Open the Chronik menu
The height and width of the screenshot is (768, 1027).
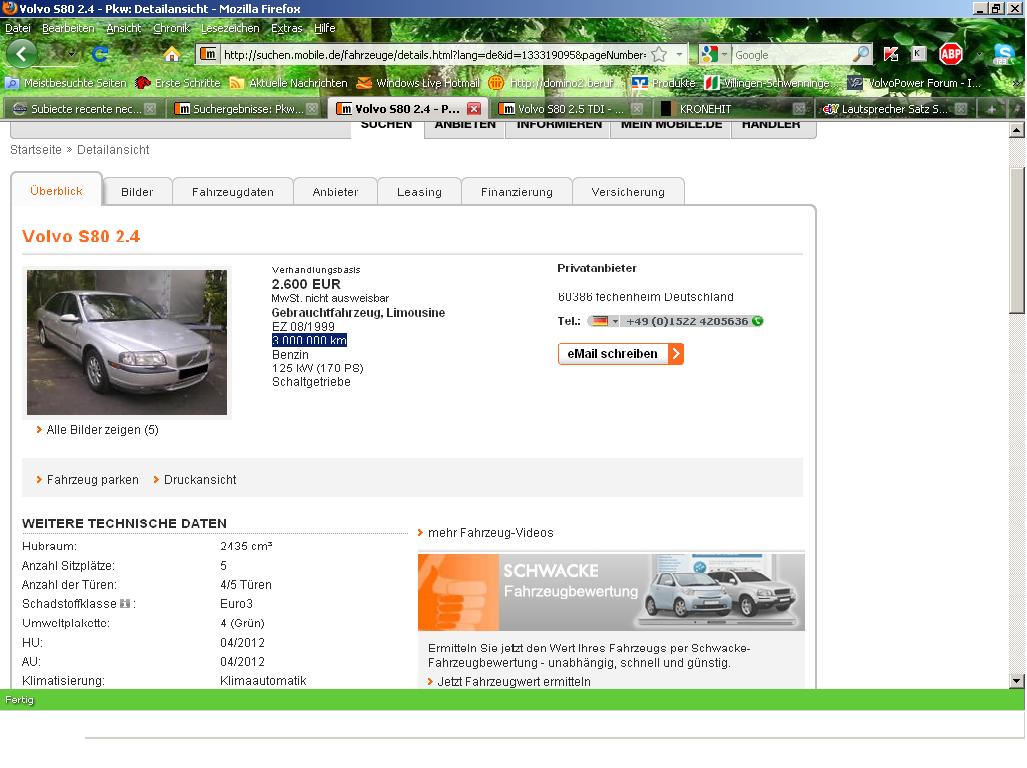(172, 28)
